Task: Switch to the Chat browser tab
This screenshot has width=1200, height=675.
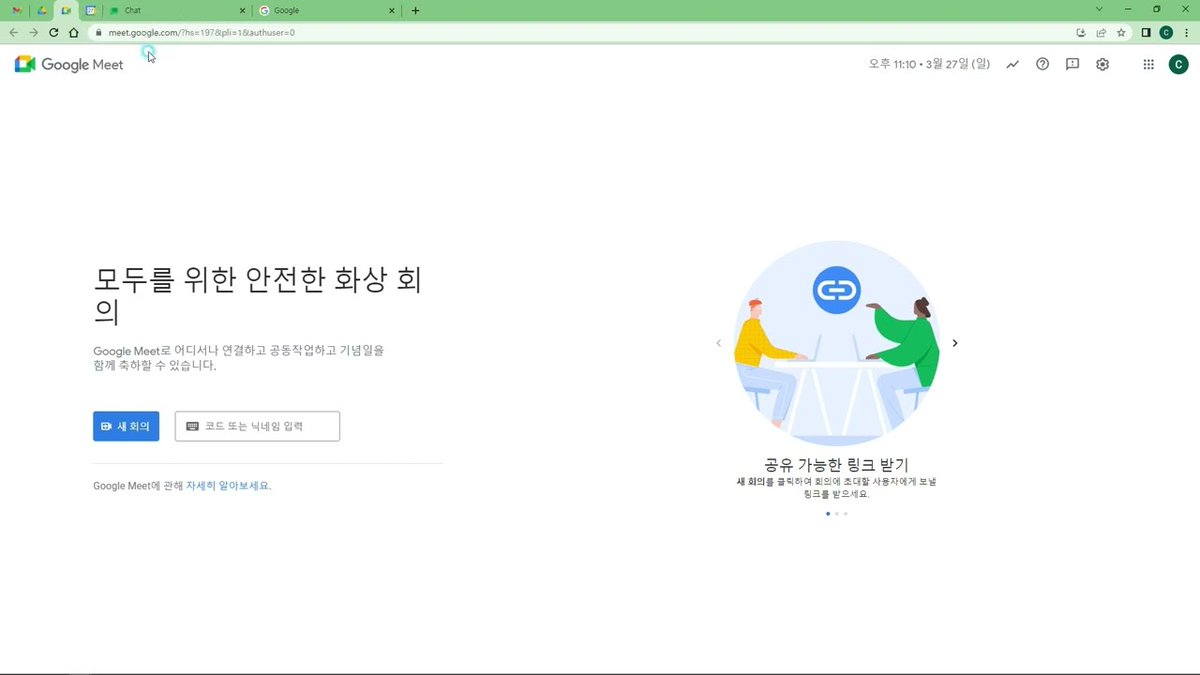Action: pyautogui.click(x=178, y=10)
